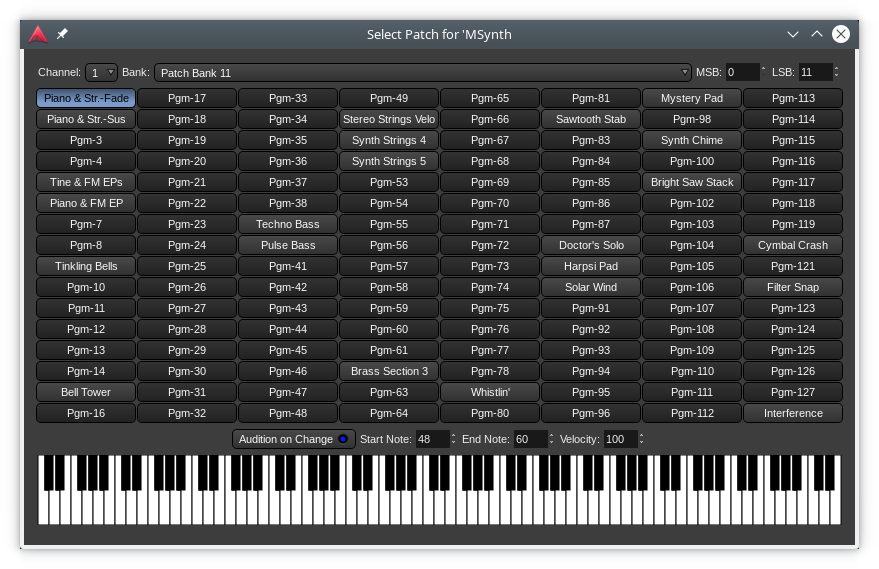Select the Pgm-17 patch
879x569 pixels.
pos(187,98)
